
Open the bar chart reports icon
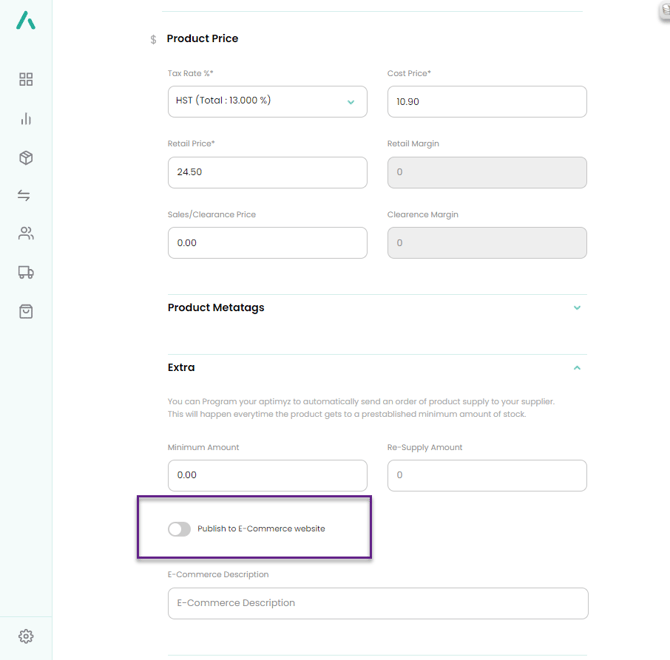[x=26, y=119]
